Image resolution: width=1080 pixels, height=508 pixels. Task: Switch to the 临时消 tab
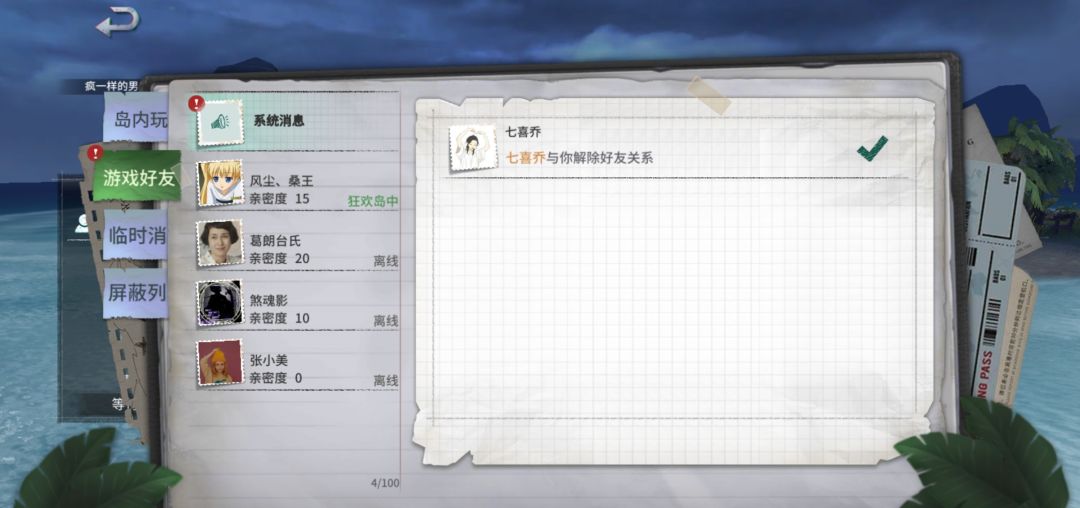click(x=137, y=235)
